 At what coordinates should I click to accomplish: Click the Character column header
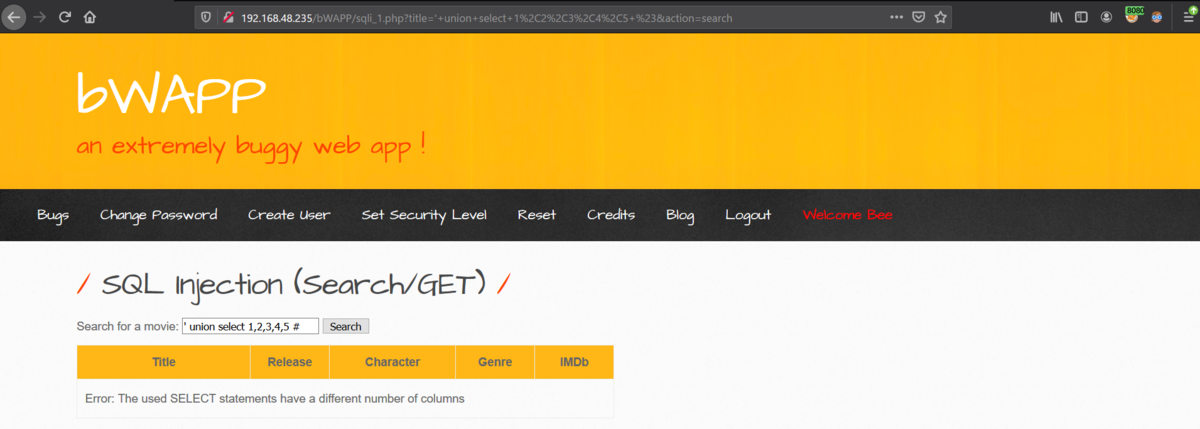click(392, 362)
